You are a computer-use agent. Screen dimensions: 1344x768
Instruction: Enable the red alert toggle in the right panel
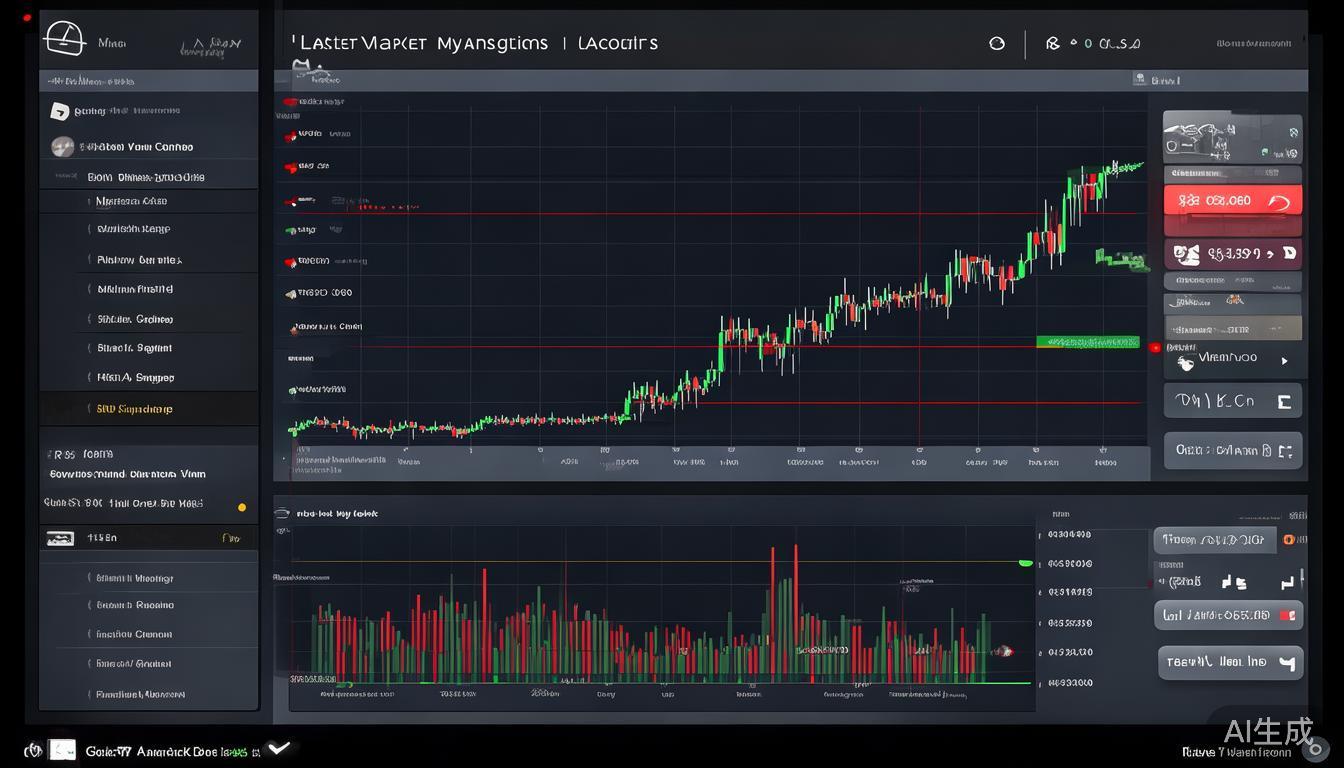click(1232, 200)
